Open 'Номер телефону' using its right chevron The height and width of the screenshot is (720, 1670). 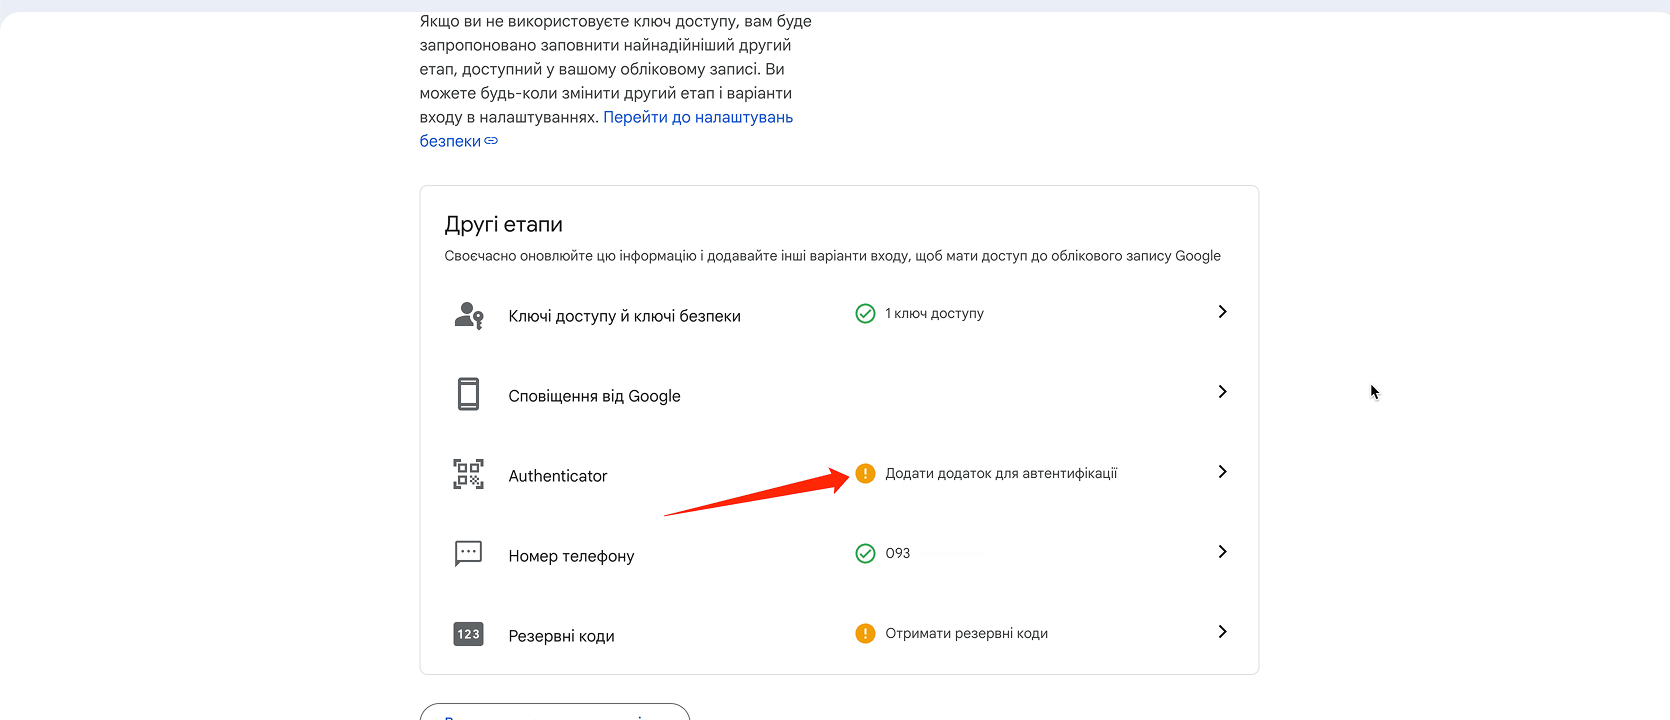click(x=1222, y=552)
